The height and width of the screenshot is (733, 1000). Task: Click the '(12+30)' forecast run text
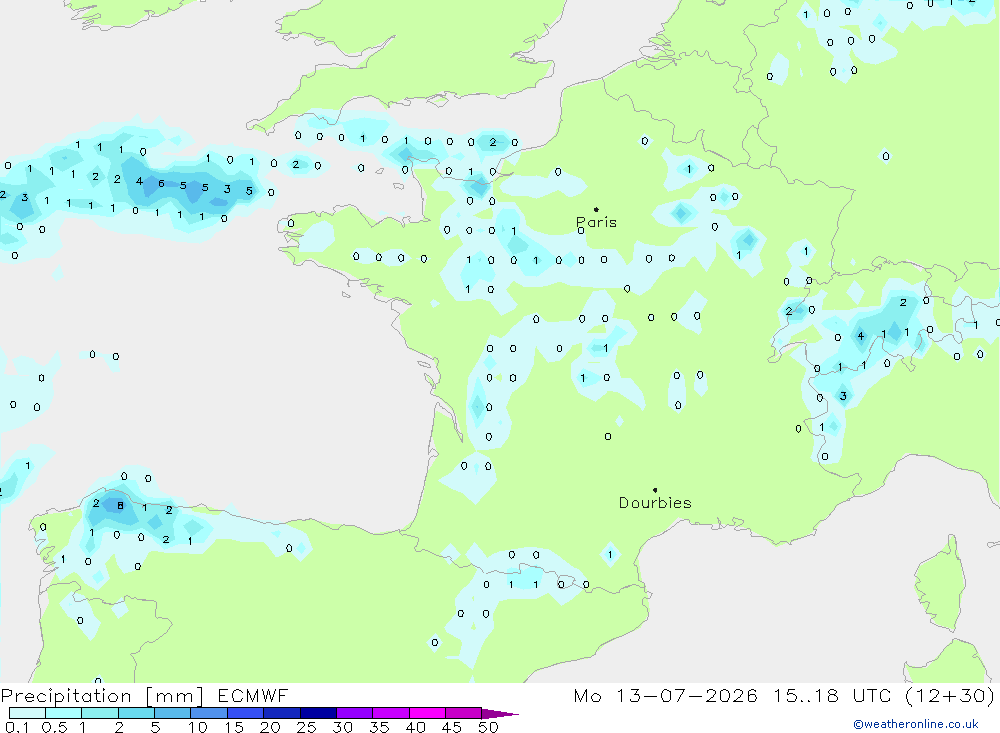coord(950,696)
